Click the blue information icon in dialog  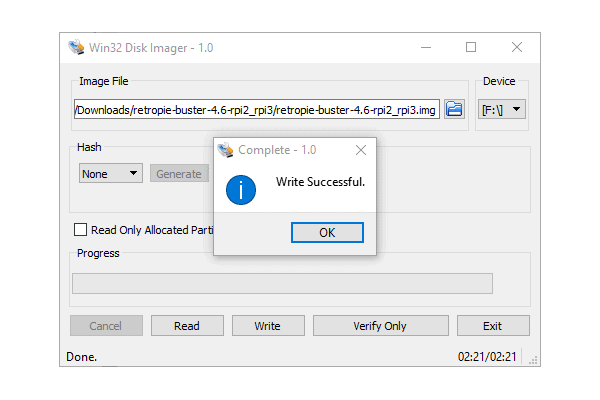(241, 190)
